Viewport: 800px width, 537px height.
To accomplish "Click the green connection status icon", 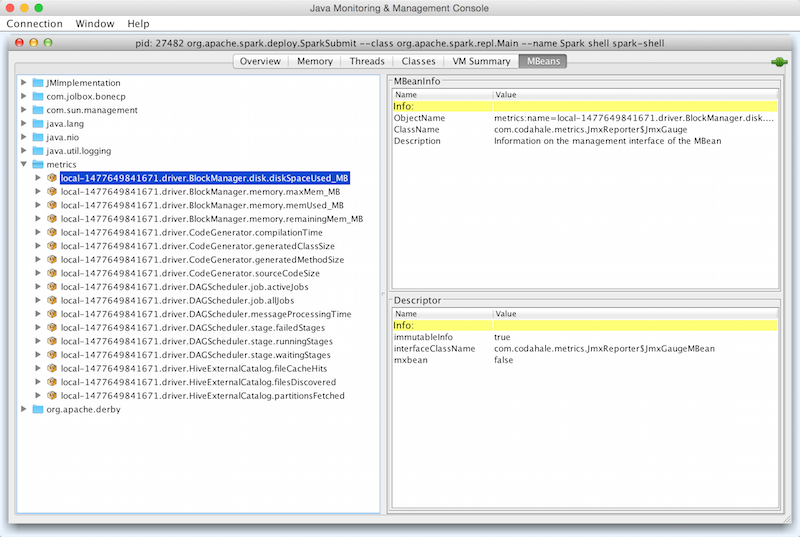I will coord(779,62).
